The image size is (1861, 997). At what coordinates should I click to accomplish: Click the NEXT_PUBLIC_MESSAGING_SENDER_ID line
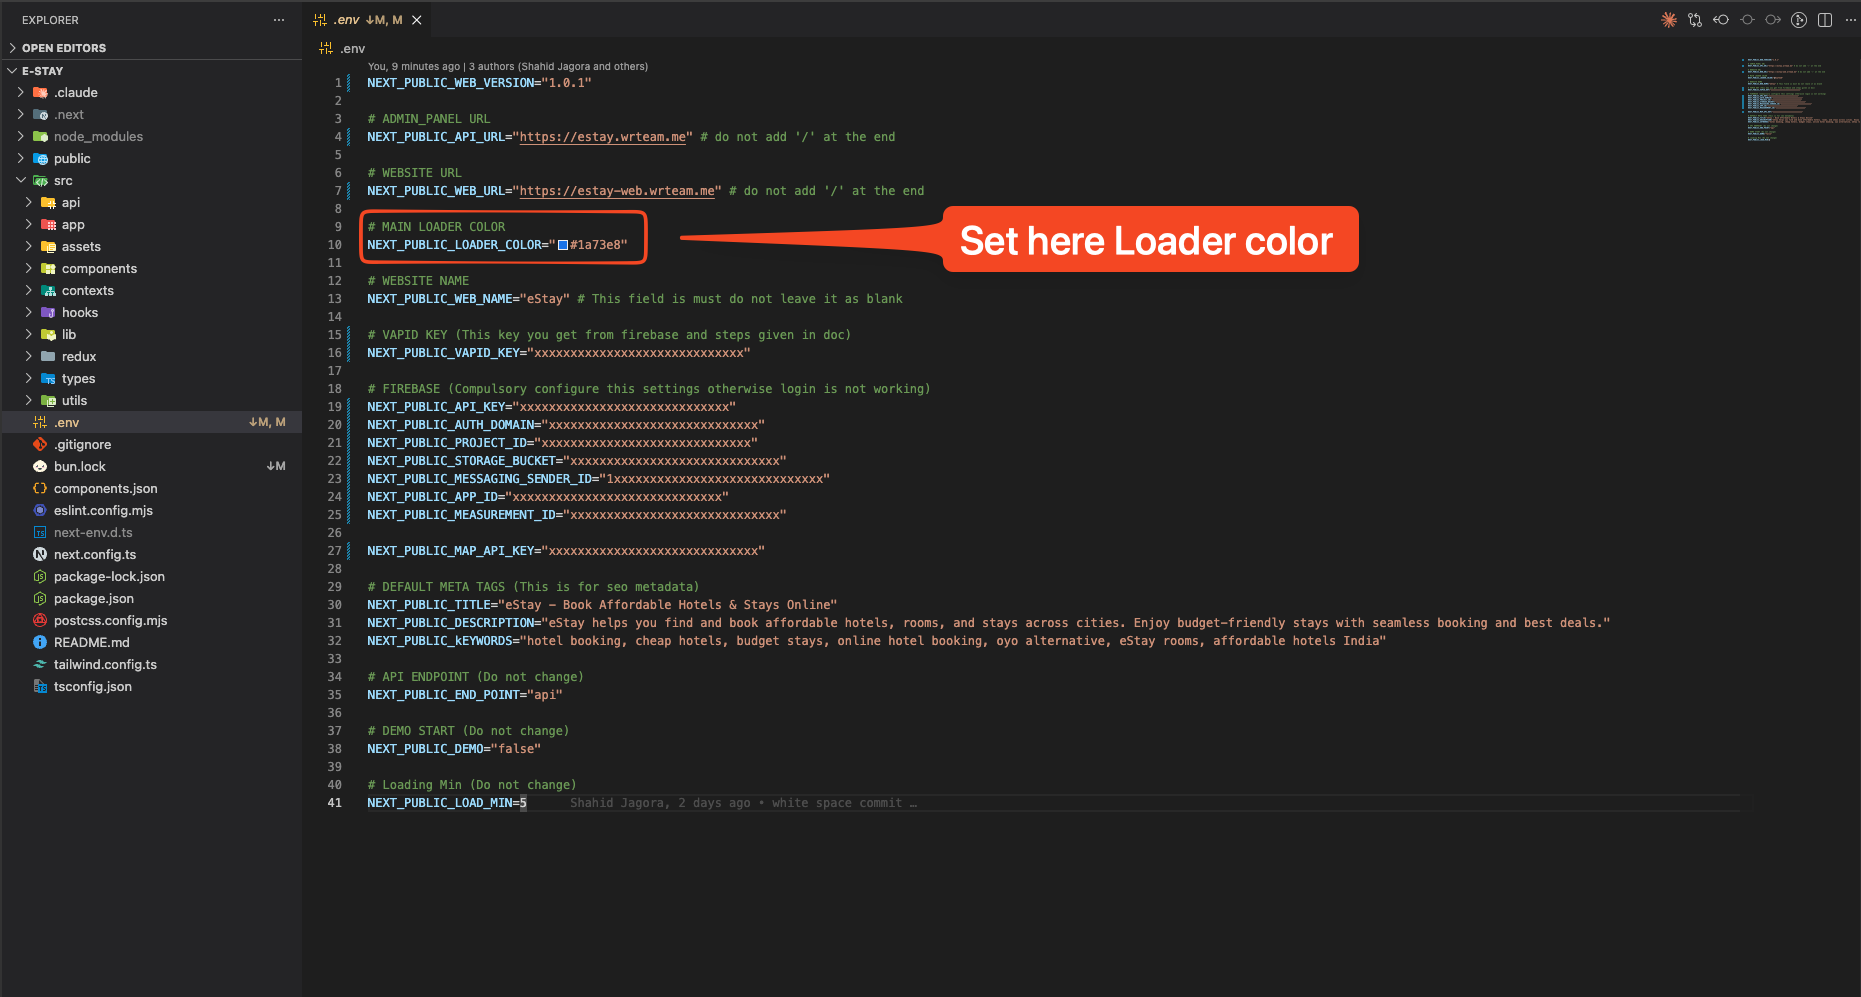(x=598, y=479)
